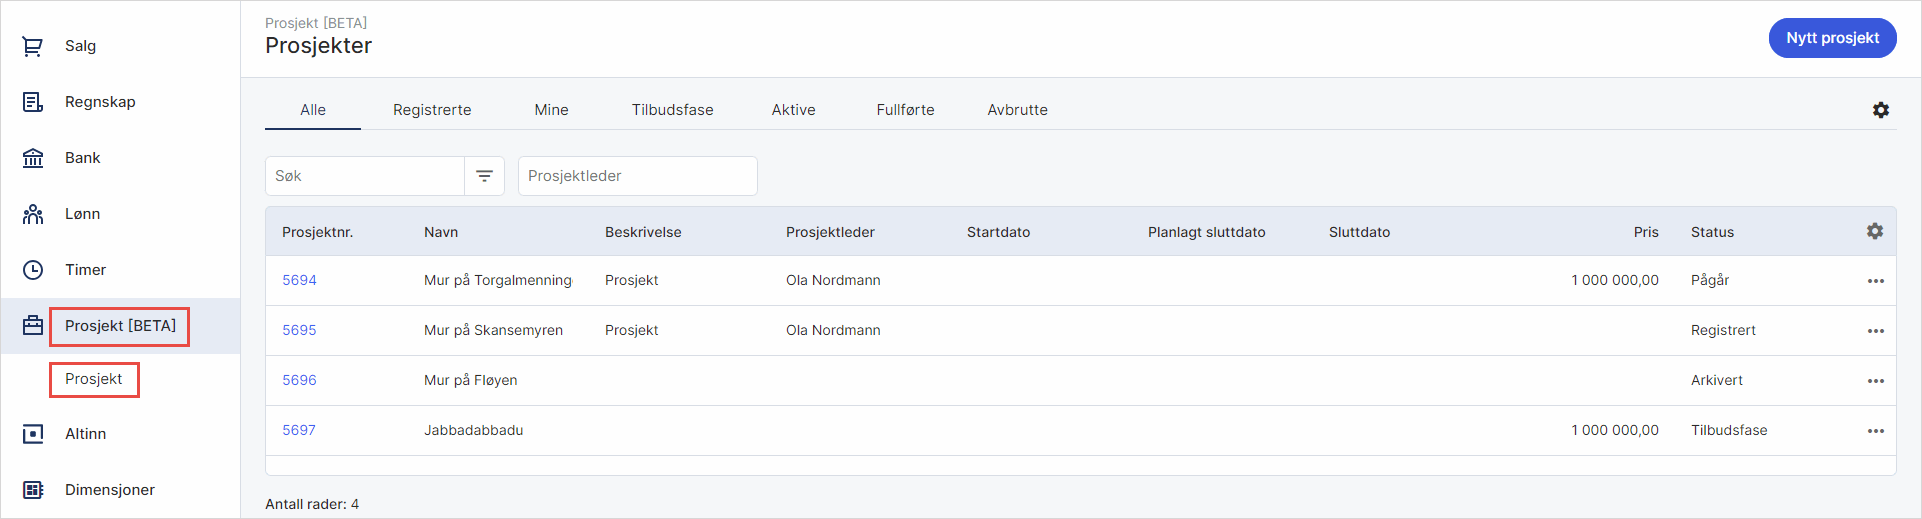Click in the Søk search field
The width and height of the screenshot is (1922, 519).
365,176
